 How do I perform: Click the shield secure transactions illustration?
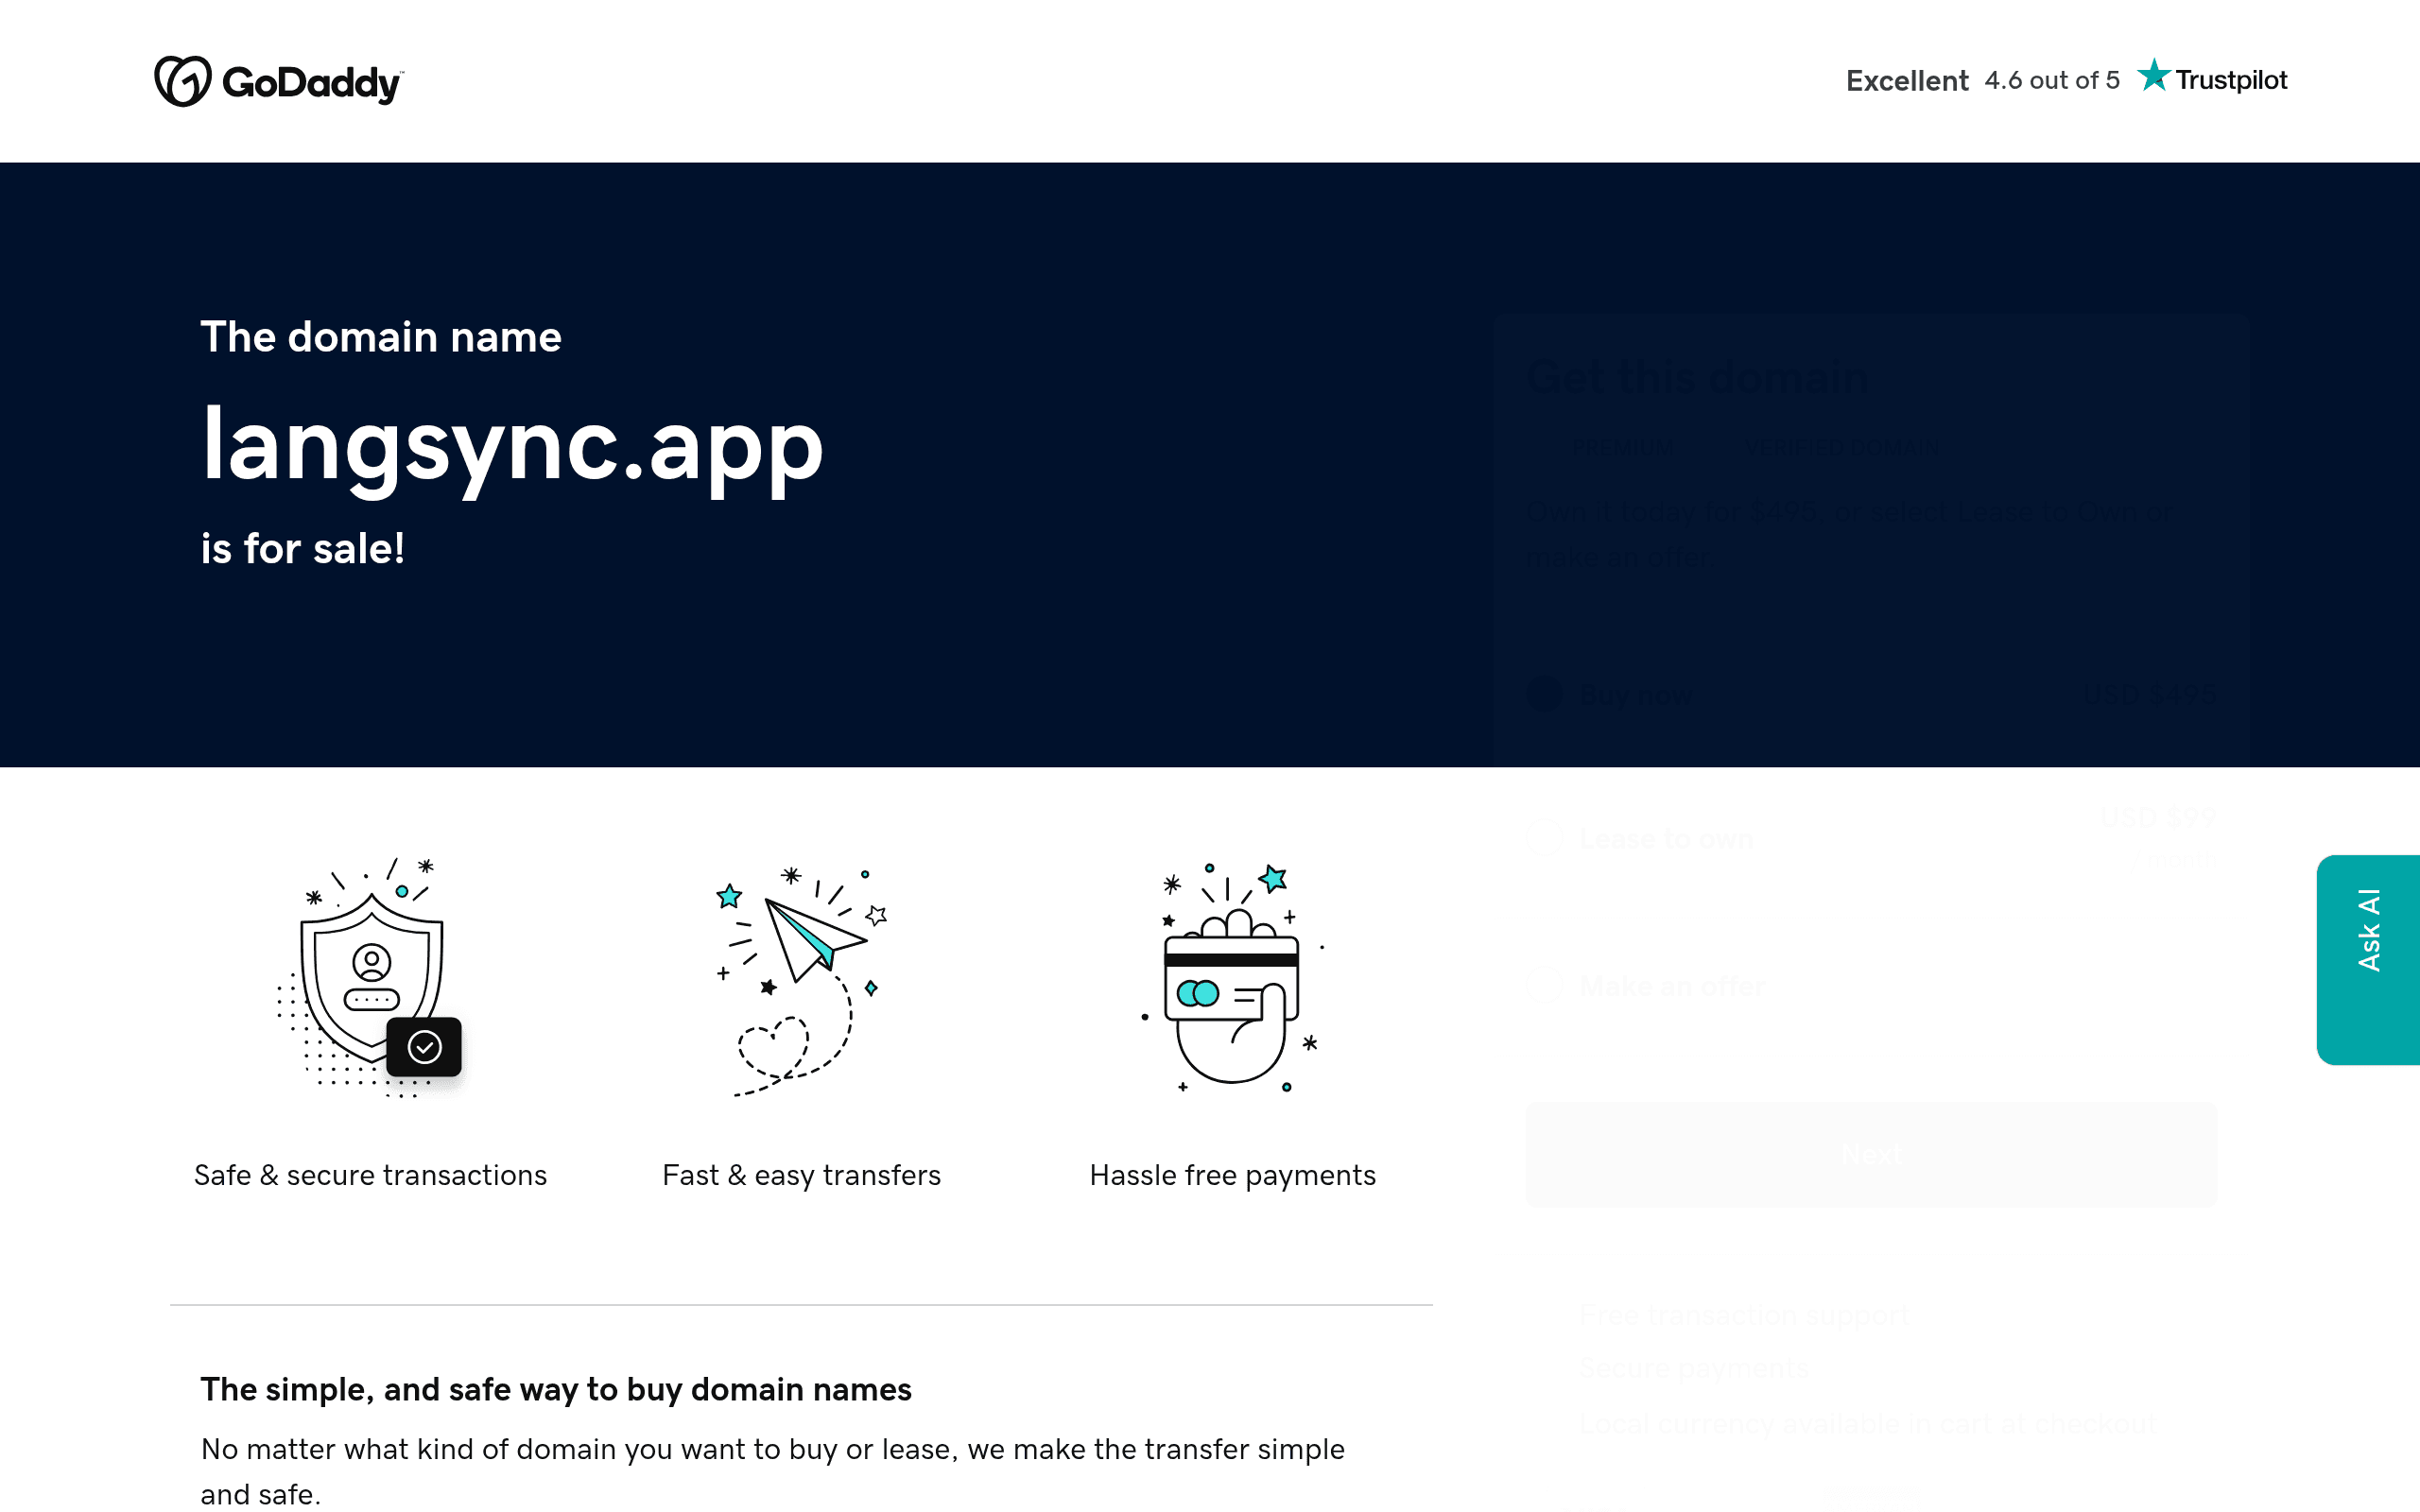(x=371, y=977)
